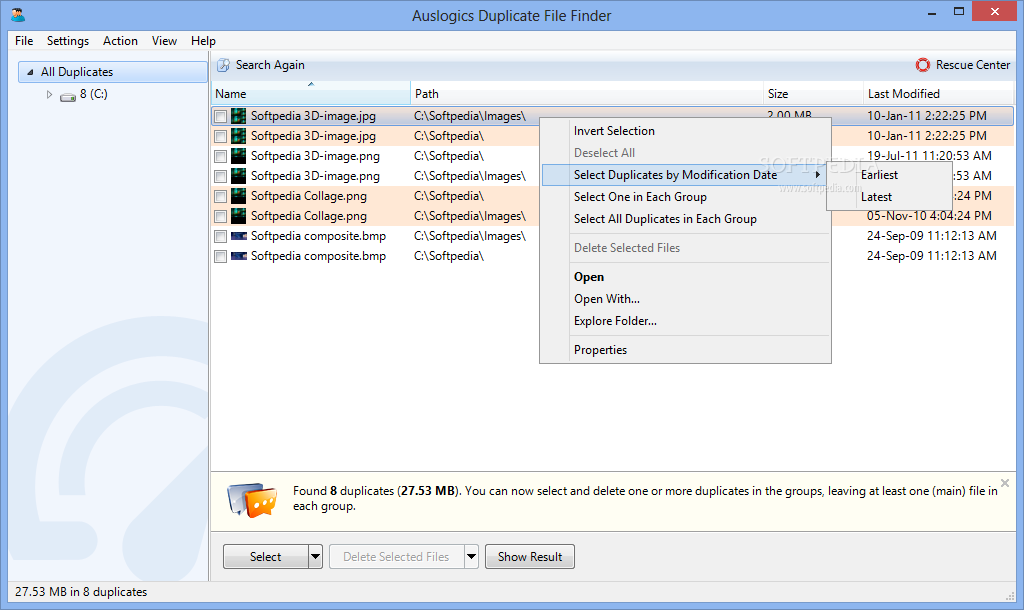Click thumbnail icon of Softpedia 3D-image.jpg in C:\Softpedia\Images\
The width and height of the screenshot is (1024, 610).
[239, 116]
